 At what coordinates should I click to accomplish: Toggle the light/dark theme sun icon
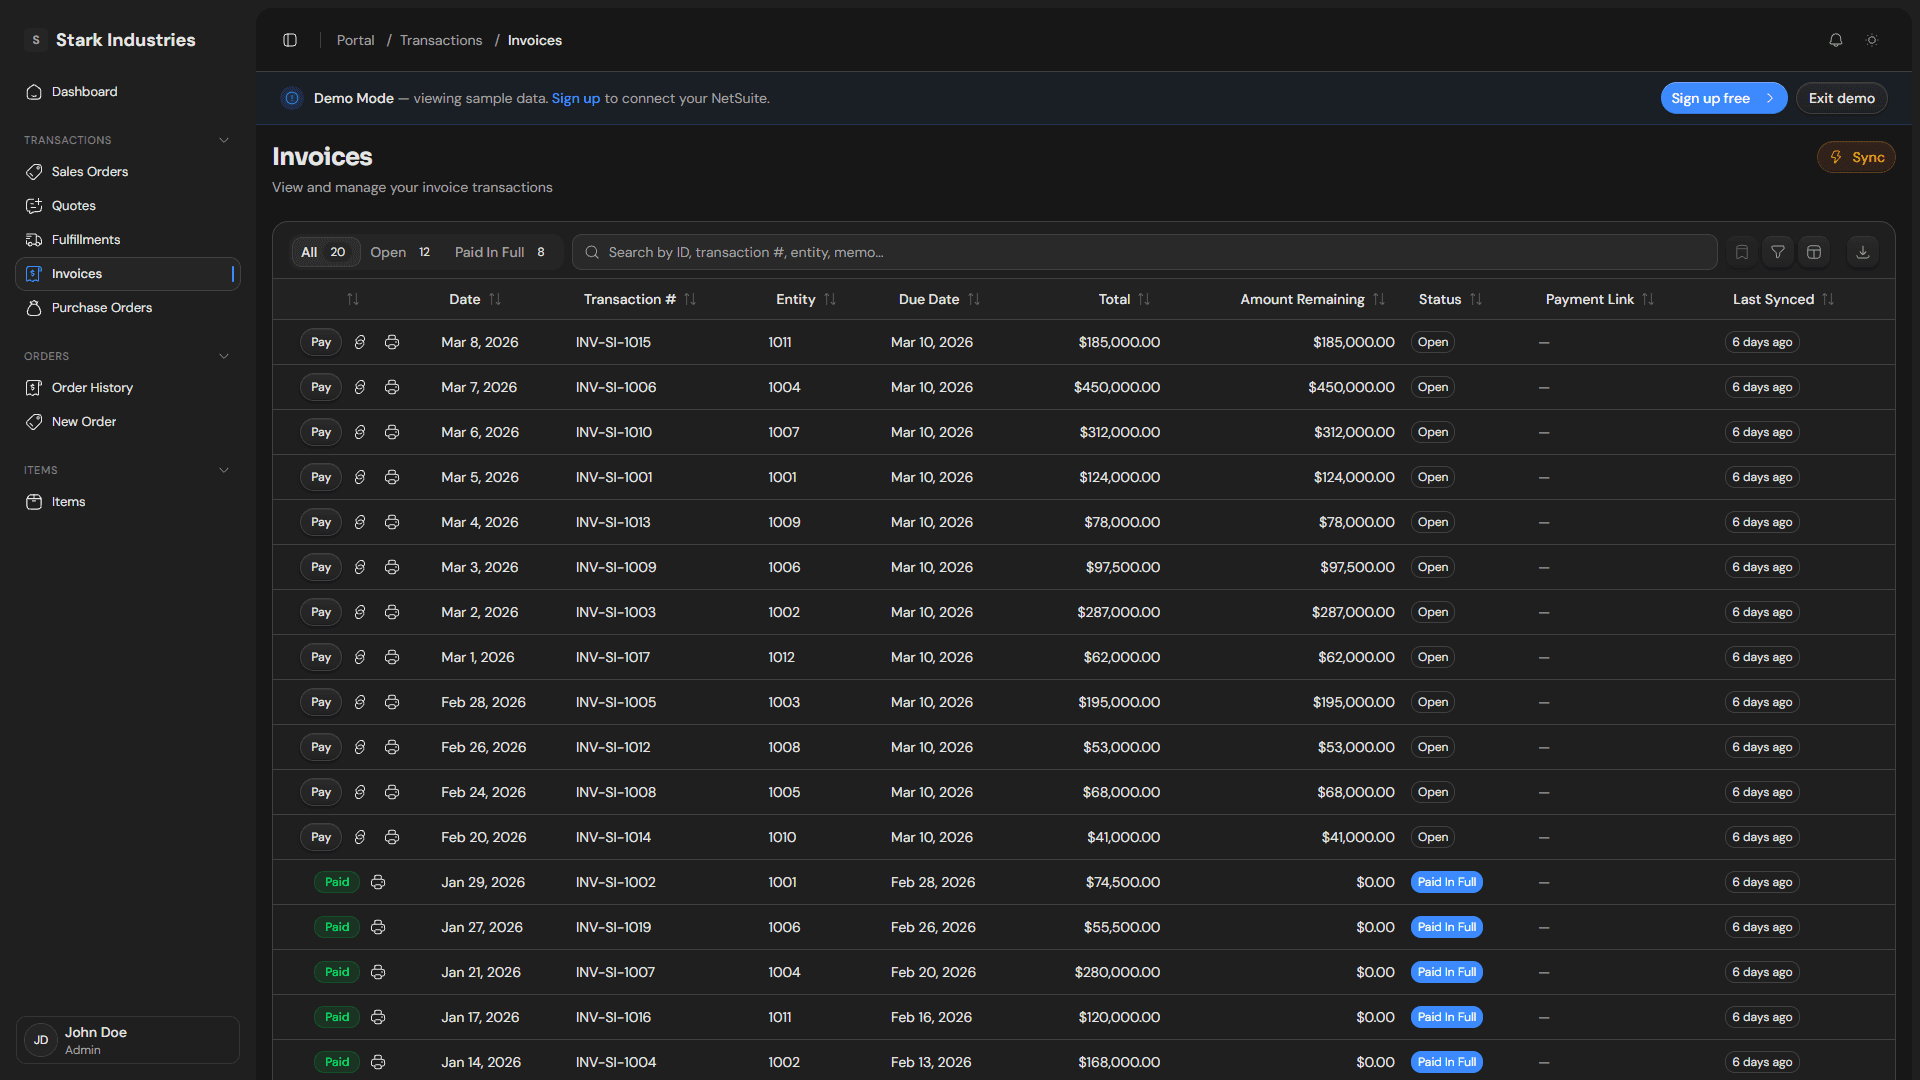pyautogui.click(x=1872, y=40)
